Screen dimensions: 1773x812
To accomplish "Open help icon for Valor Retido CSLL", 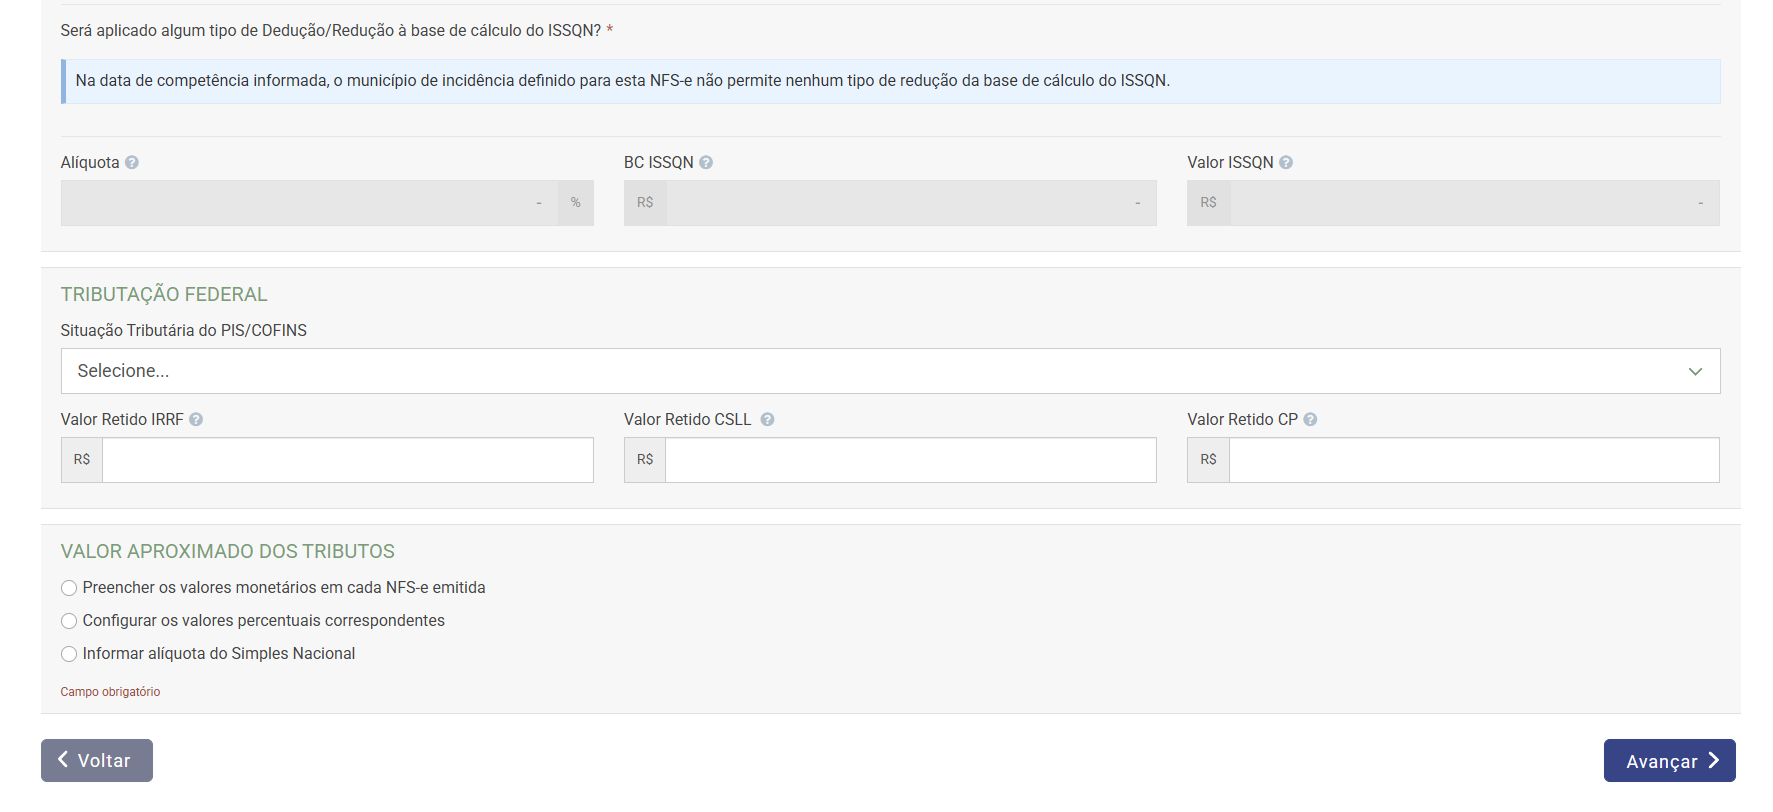I will coord(767,420).
